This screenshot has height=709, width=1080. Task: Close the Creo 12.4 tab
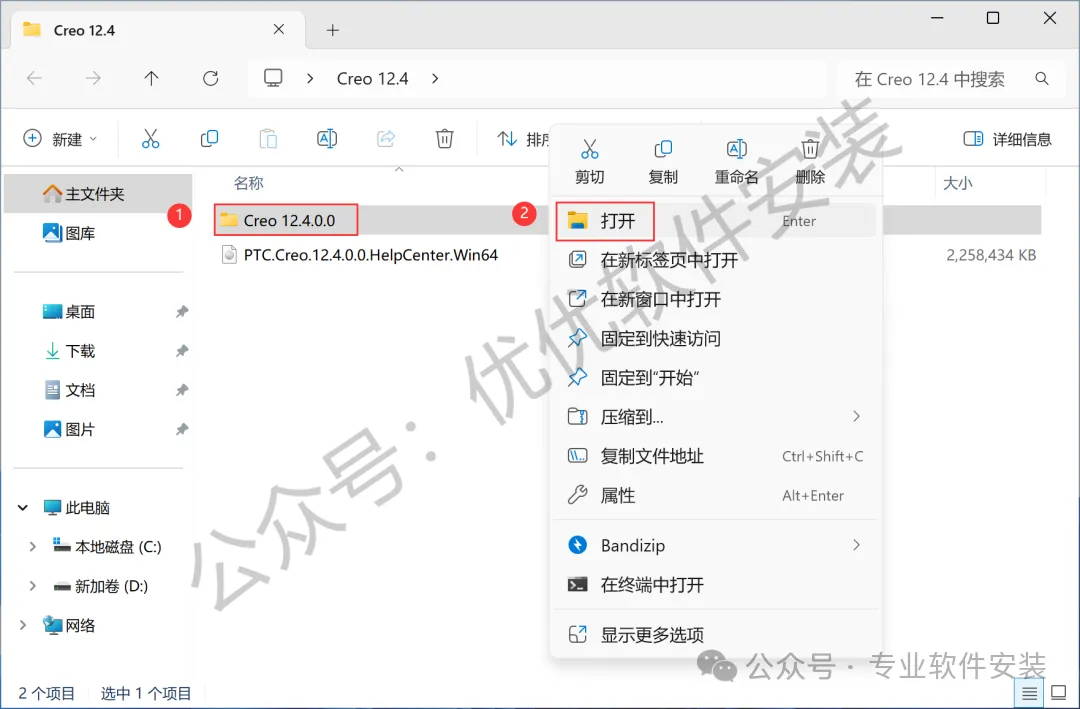point(279,30)
